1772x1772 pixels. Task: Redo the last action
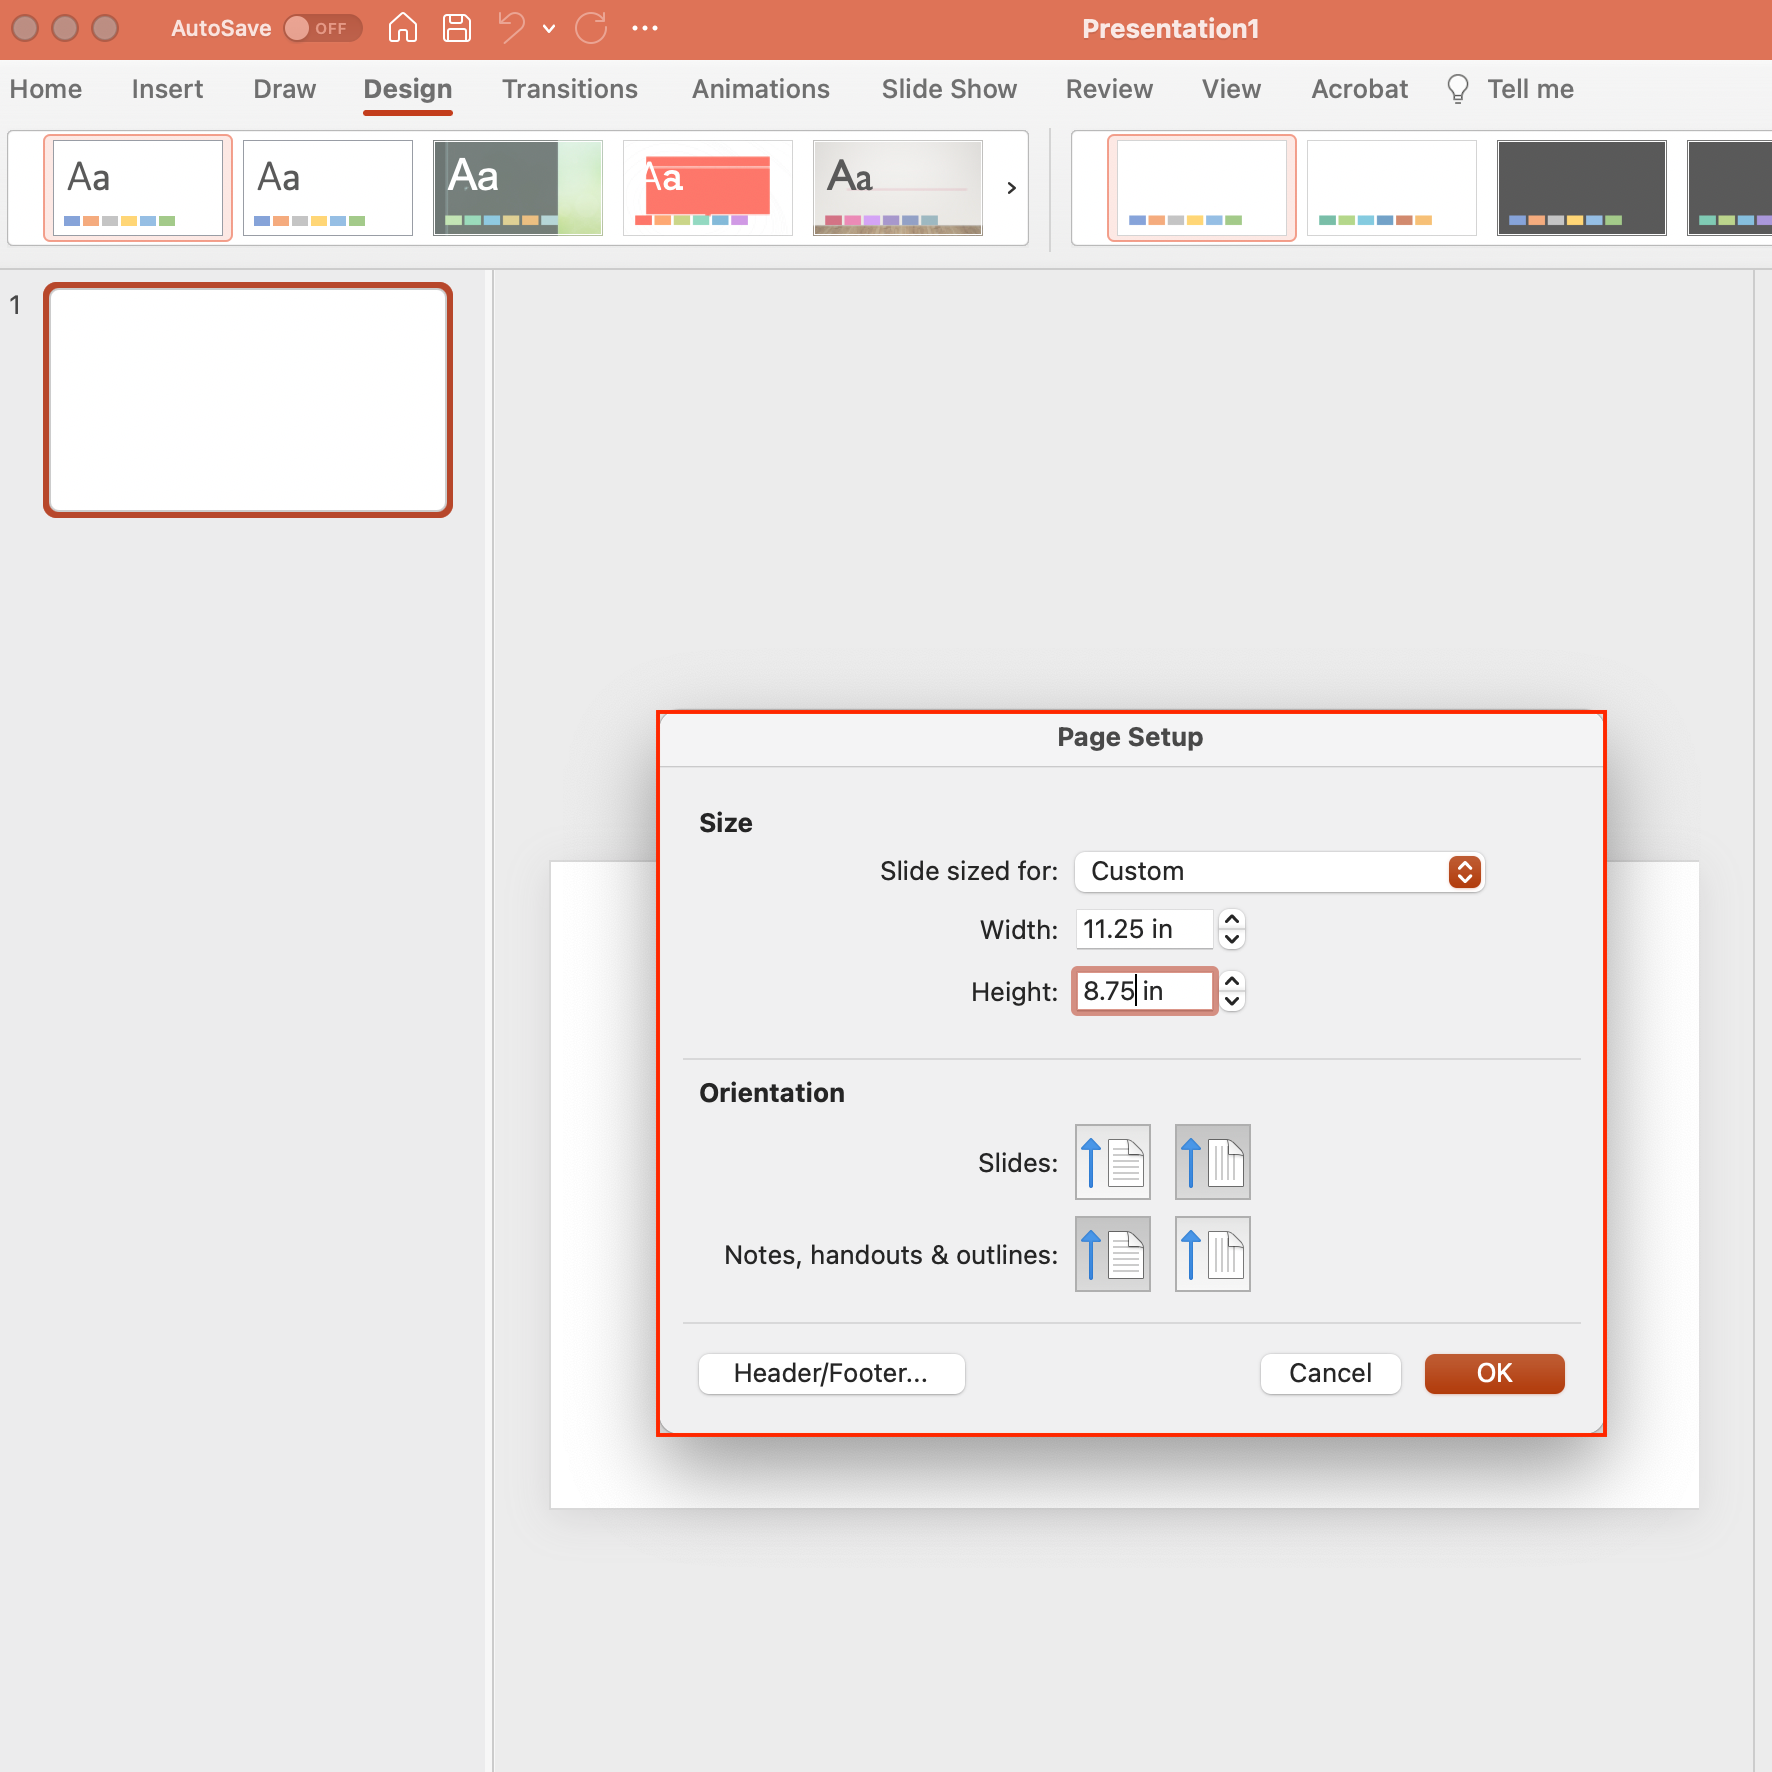click(x=591, y=28)
